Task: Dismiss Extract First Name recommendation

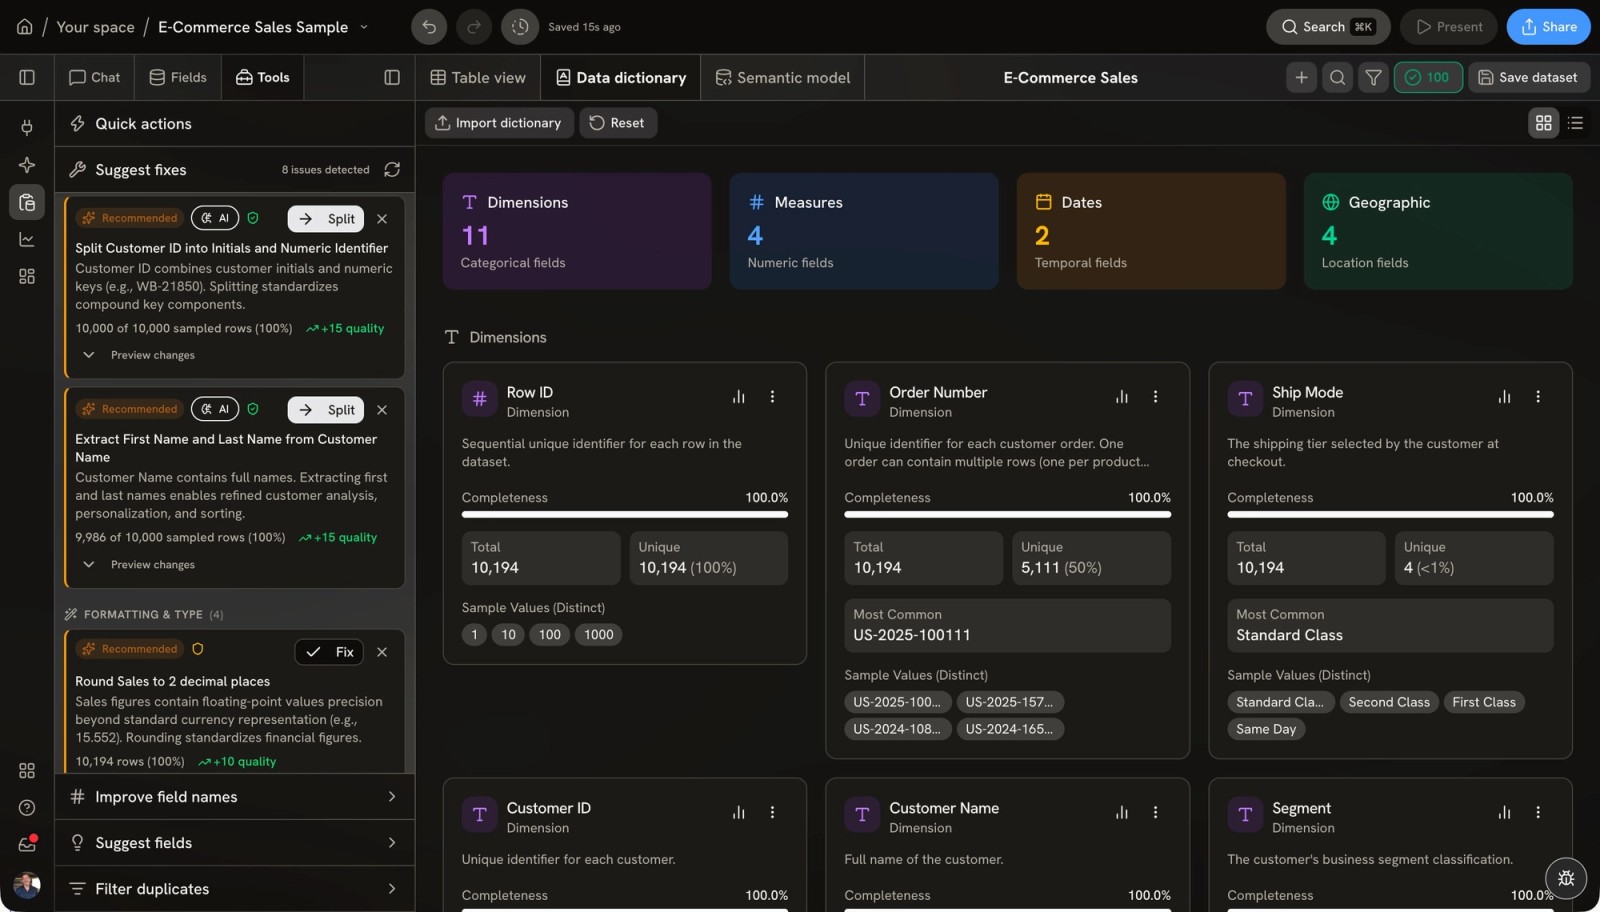Action: click(x=382, y=410)
